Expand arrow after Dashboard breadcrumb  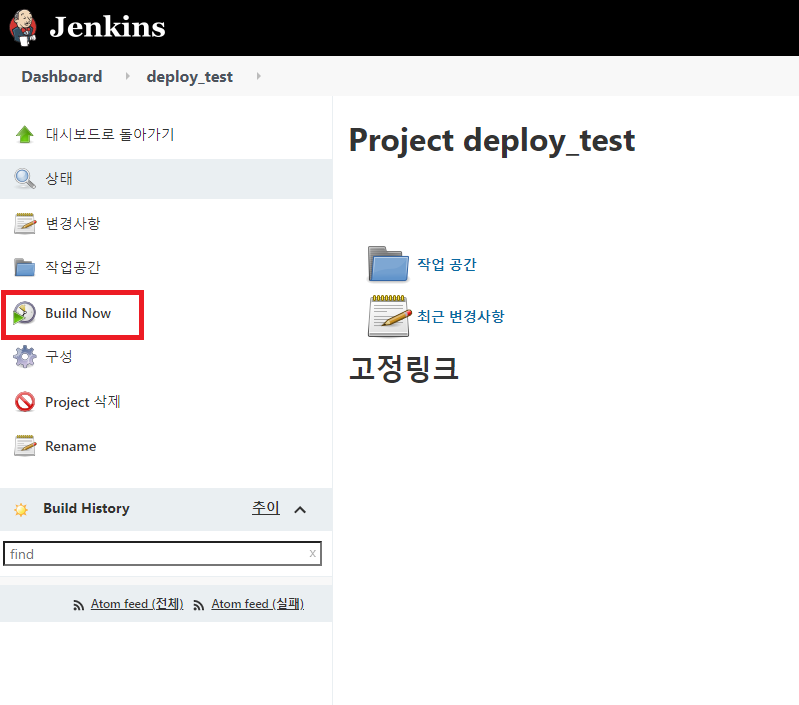[127, 76]
